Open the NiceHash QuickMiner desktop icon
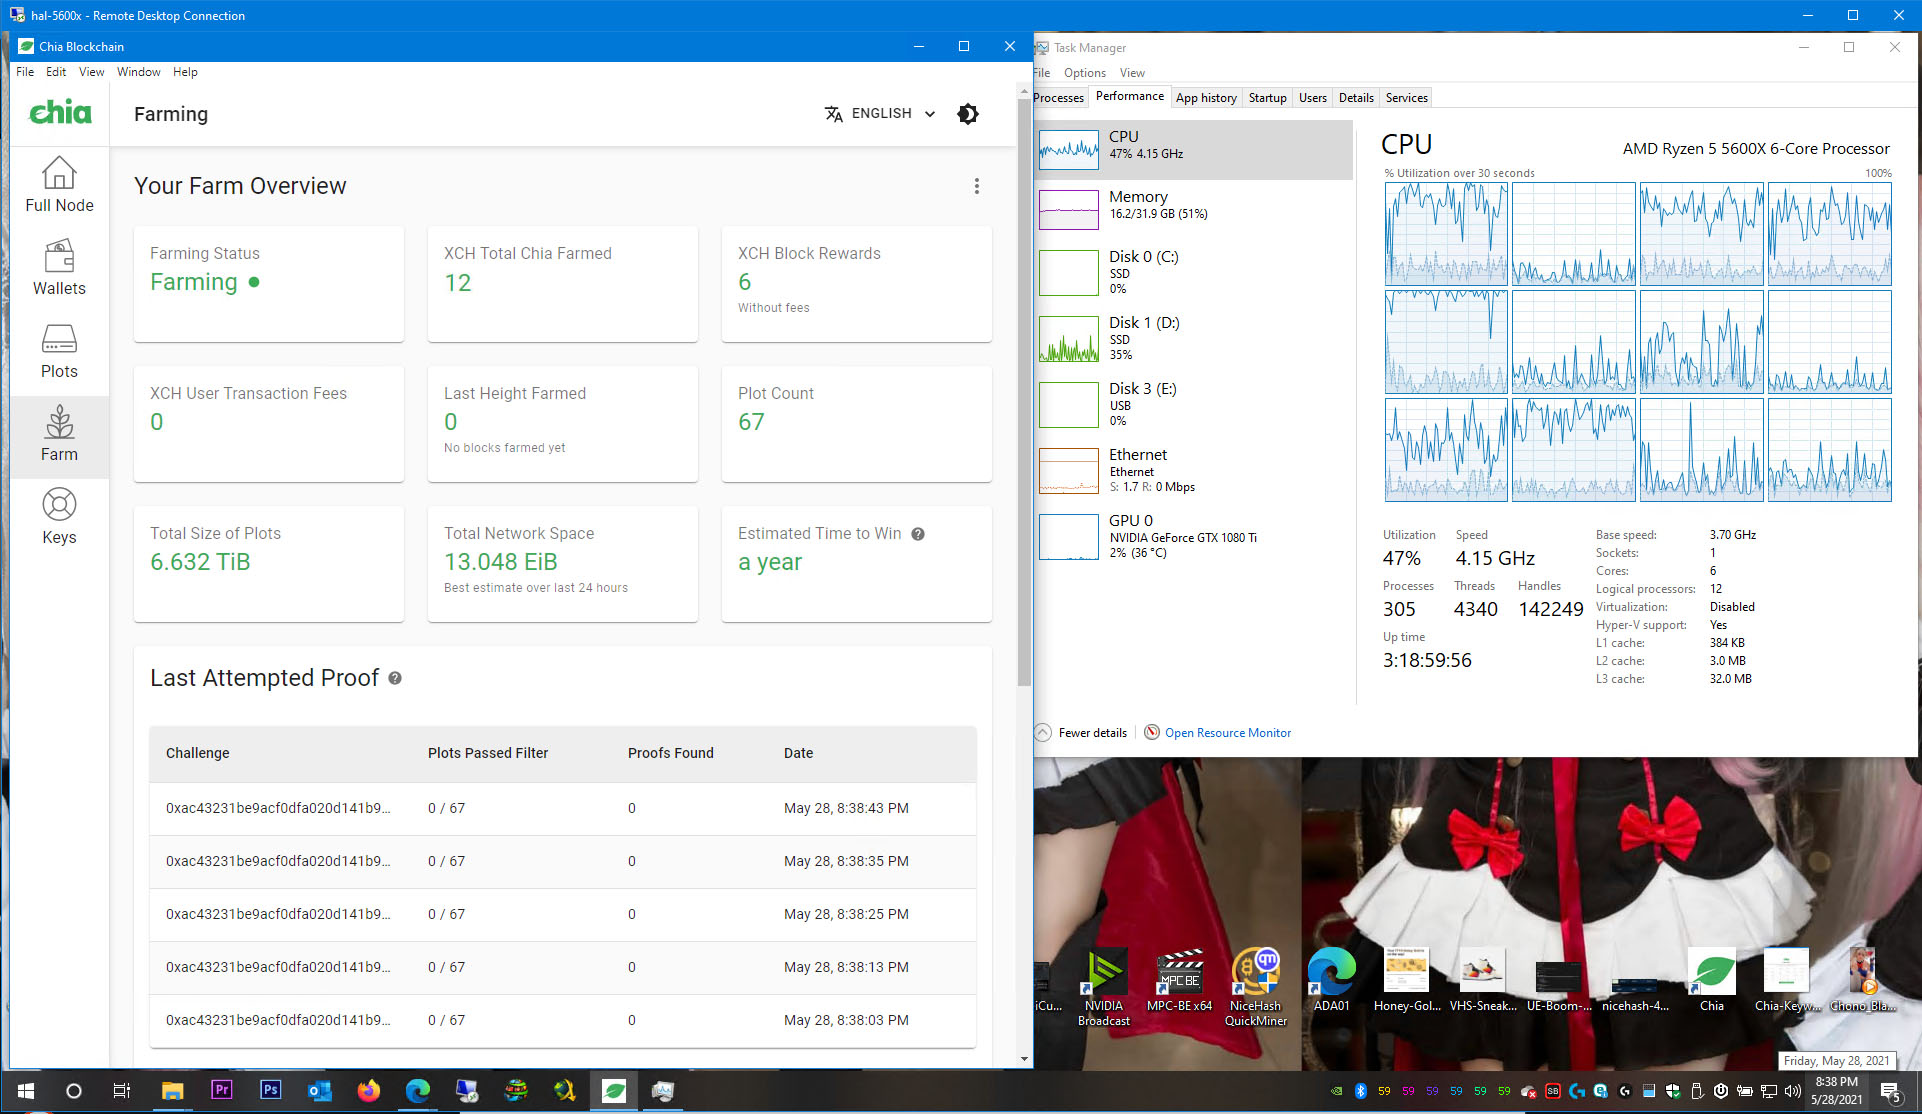The width and height of the screenshot is (1922, 1114). tap(1256, 988)
